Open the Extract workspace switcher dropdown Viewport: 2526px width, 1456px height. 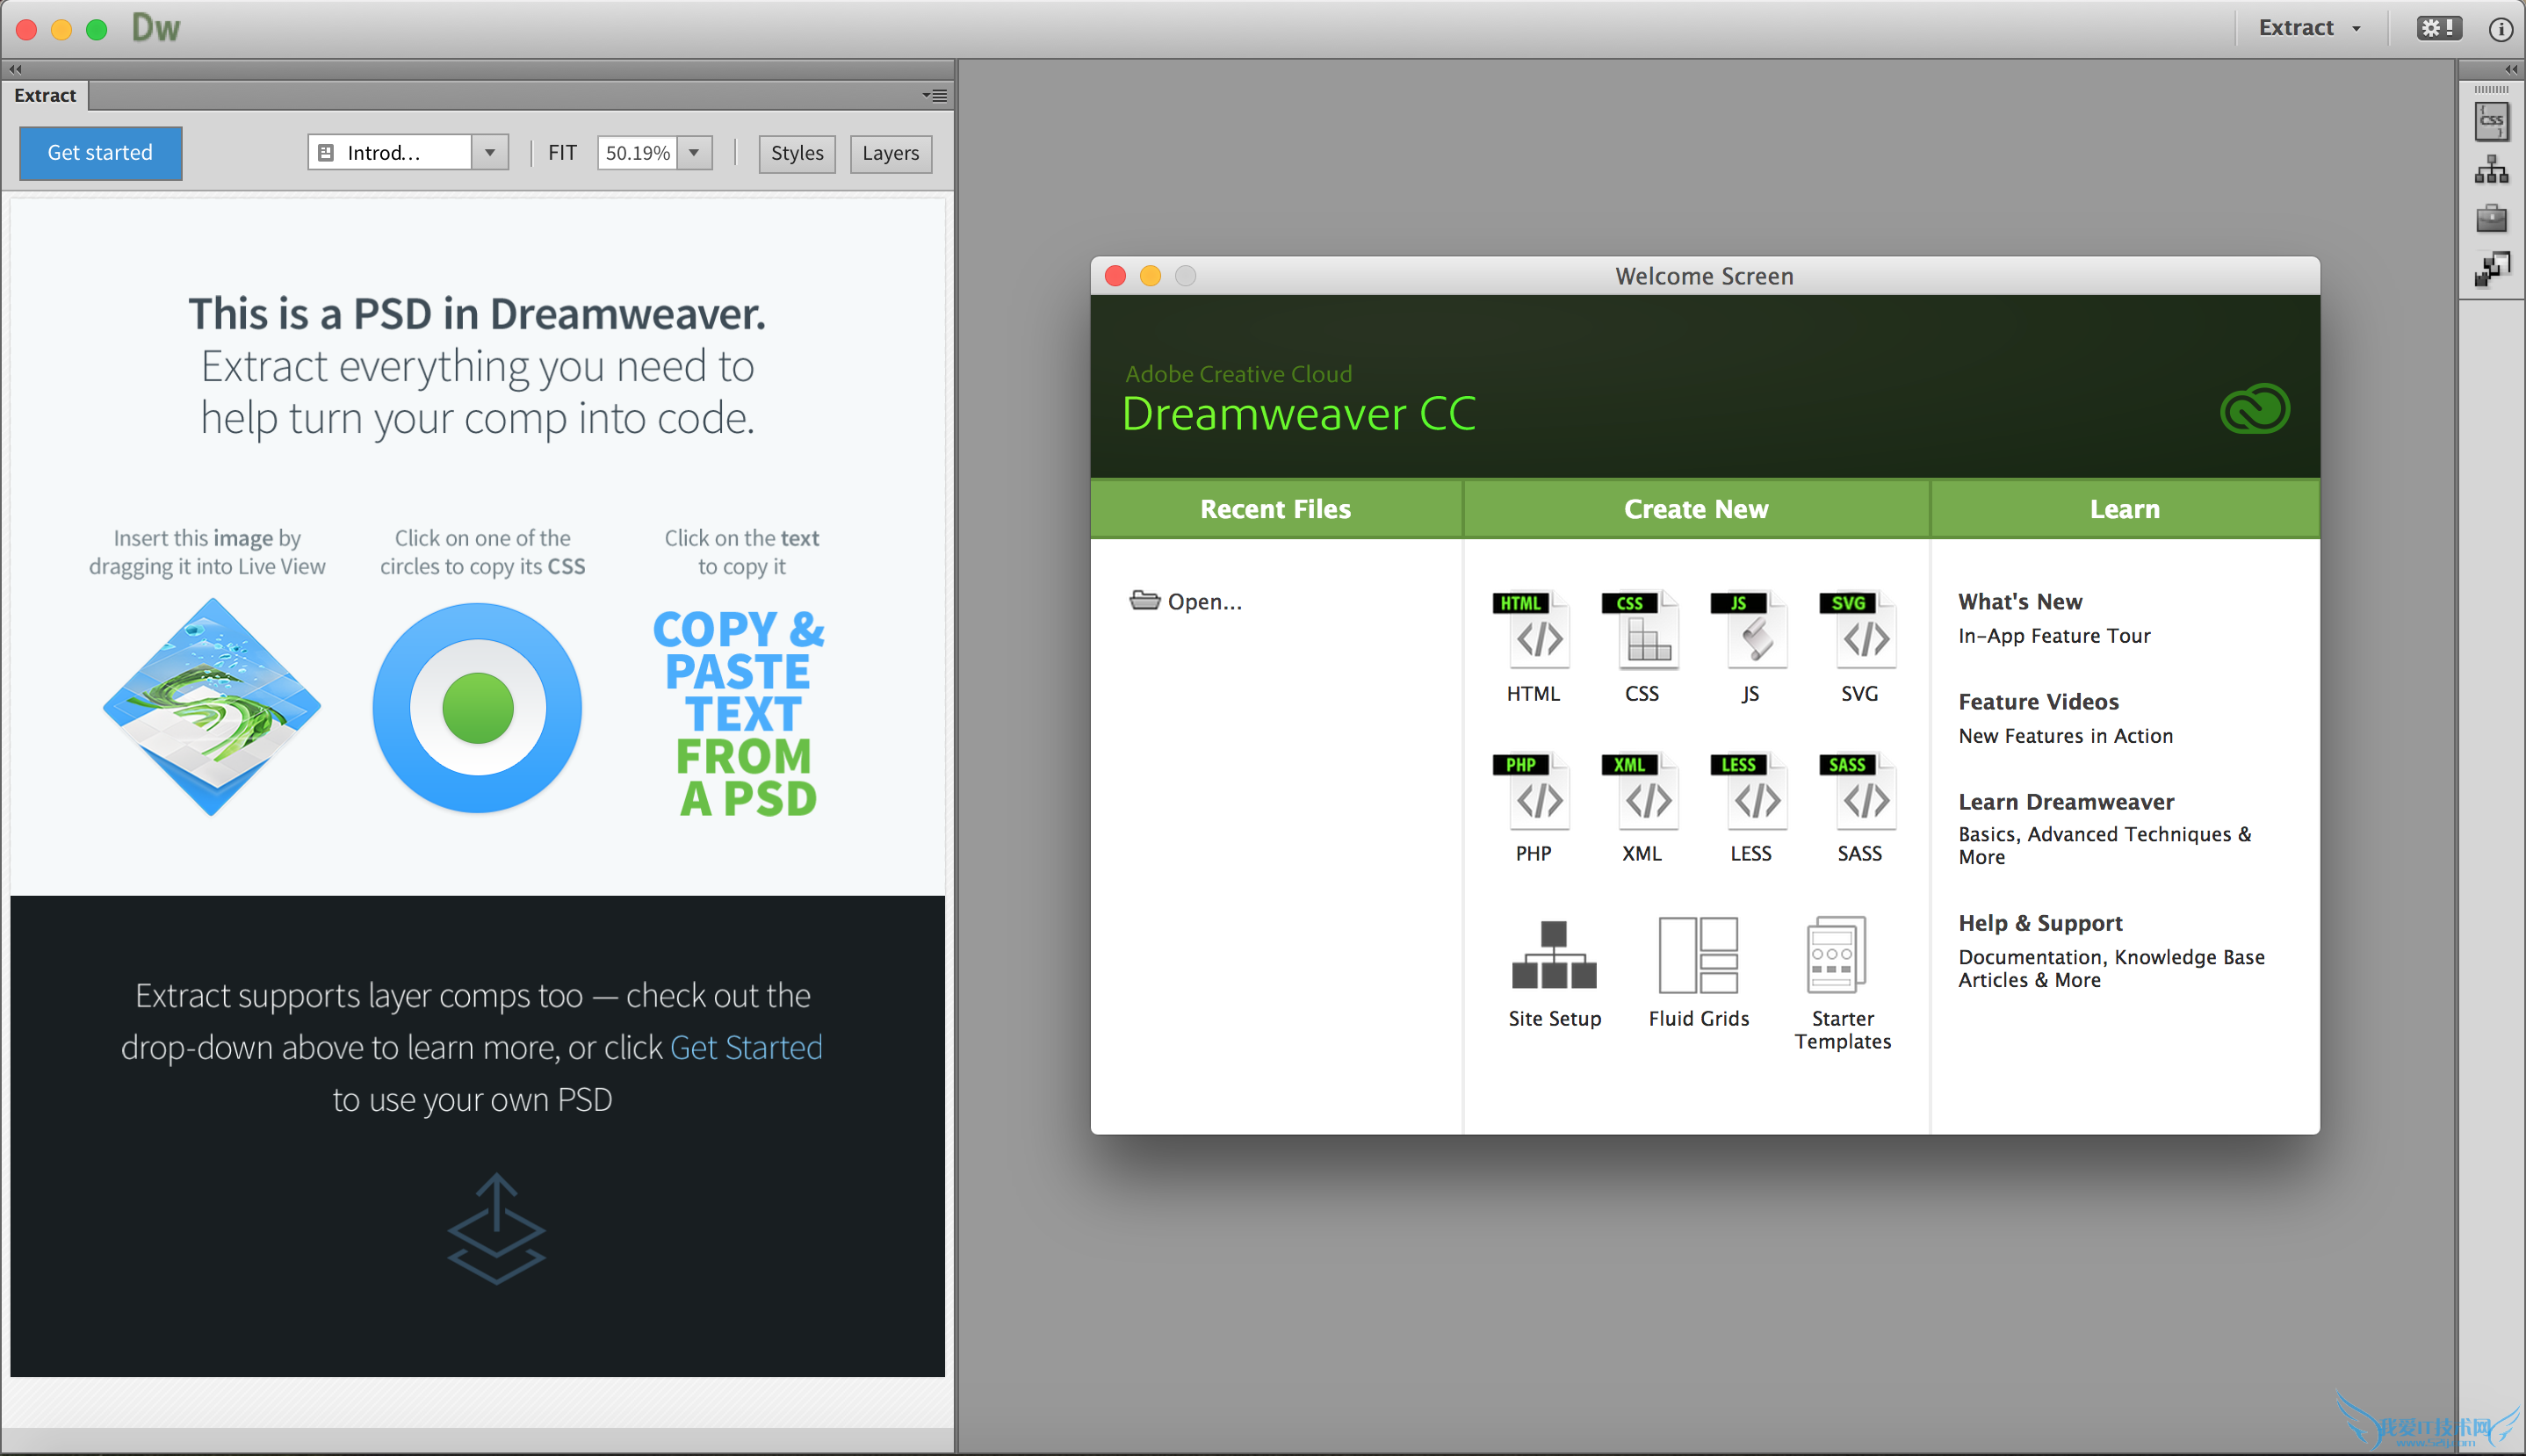(x=2309, y=28)
